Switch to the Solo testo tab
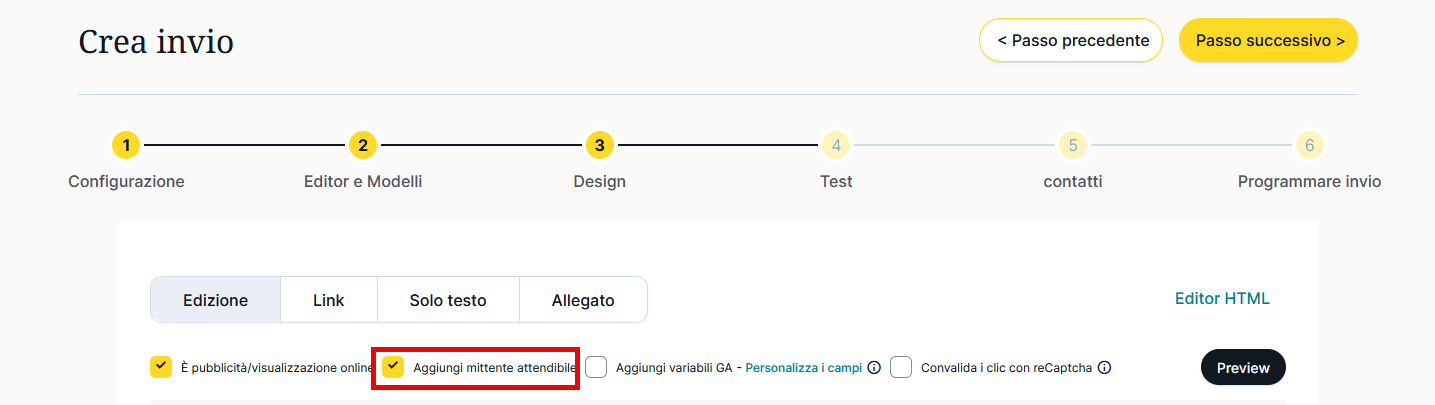 [448, 300]
